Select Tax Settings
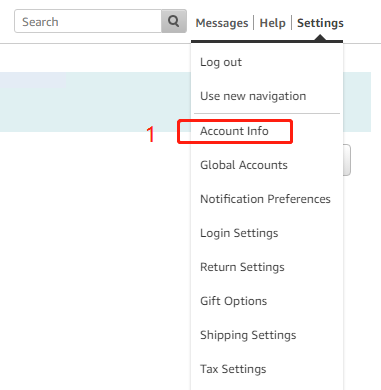Screen dimensions: 381x390 233,369
